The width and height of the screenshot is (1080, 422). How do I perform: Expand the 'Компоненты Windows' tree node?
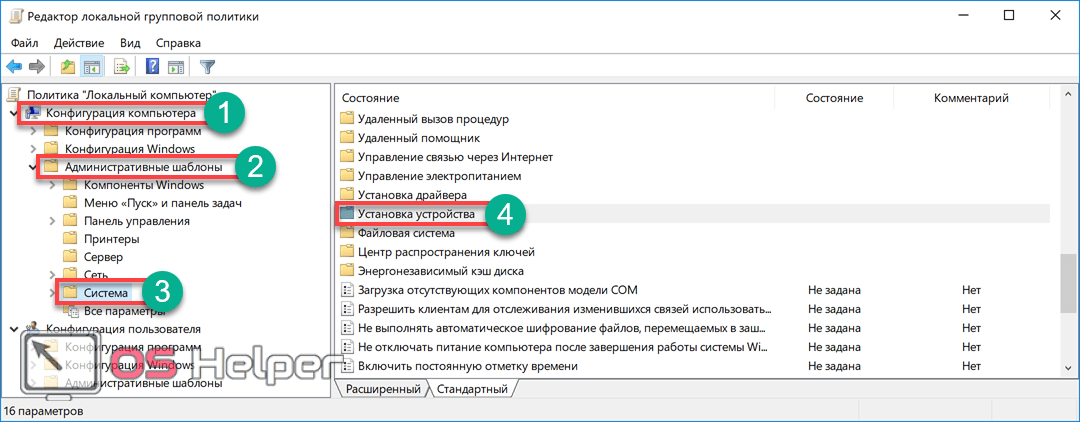click(x=52, y=185)
